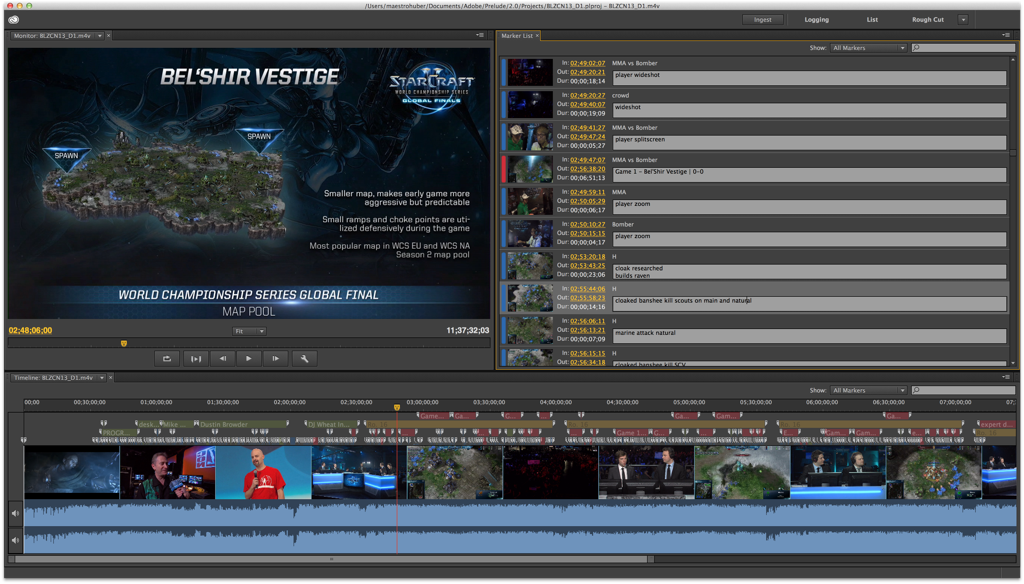Click the In timecode 02;49;47;07
The height and width of the screenshot is (584, 1024).
click(587, 160)
